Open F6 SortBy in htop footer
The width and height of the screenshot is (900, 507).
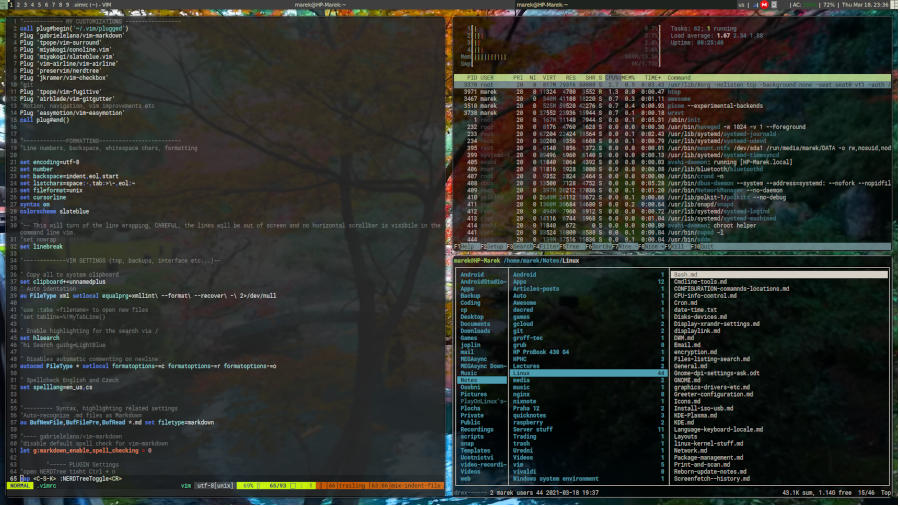tap(598, 246)
